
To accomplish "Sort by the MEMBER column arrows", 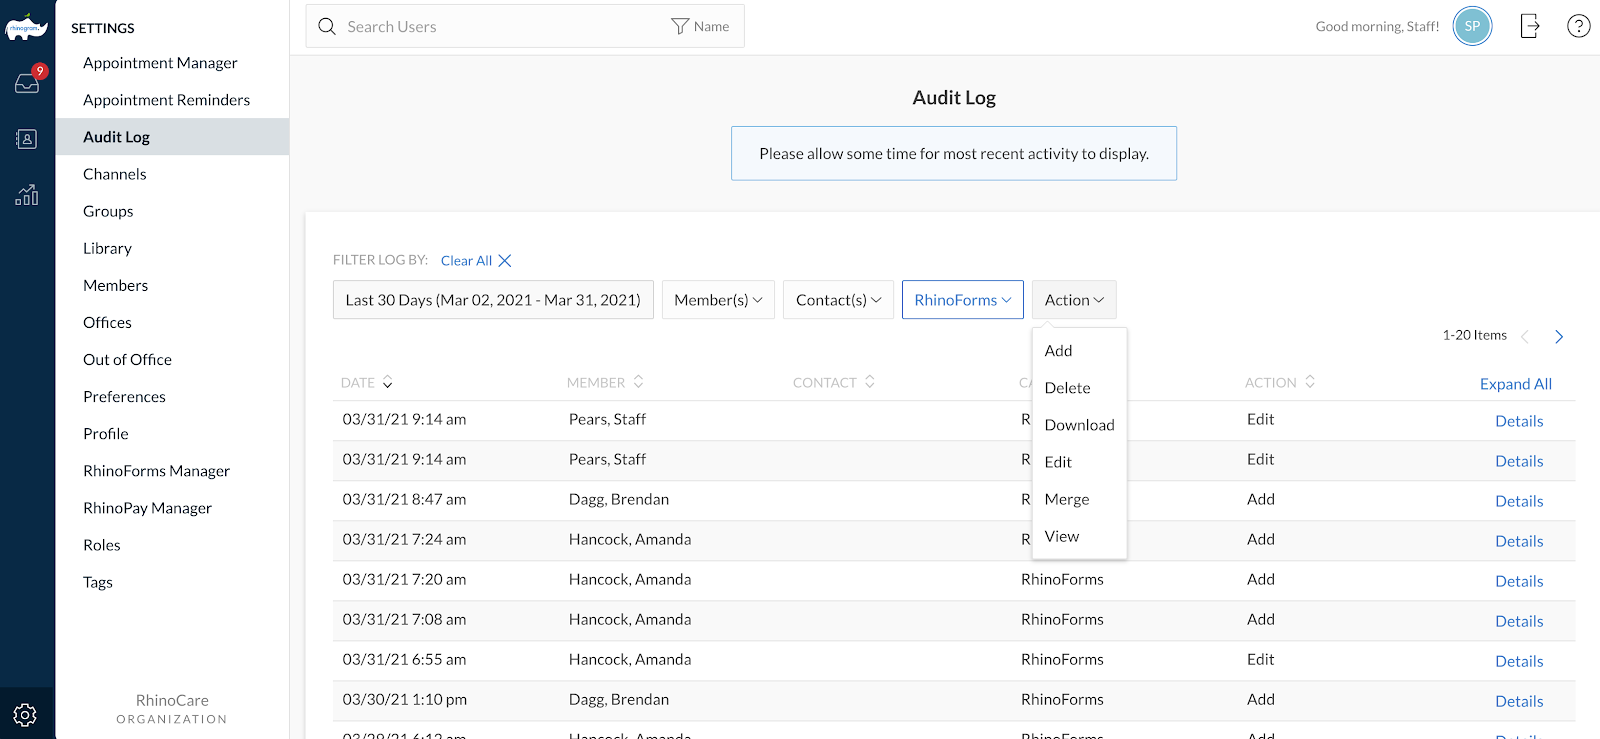I will pyautogui.click(x=638, y=382).
